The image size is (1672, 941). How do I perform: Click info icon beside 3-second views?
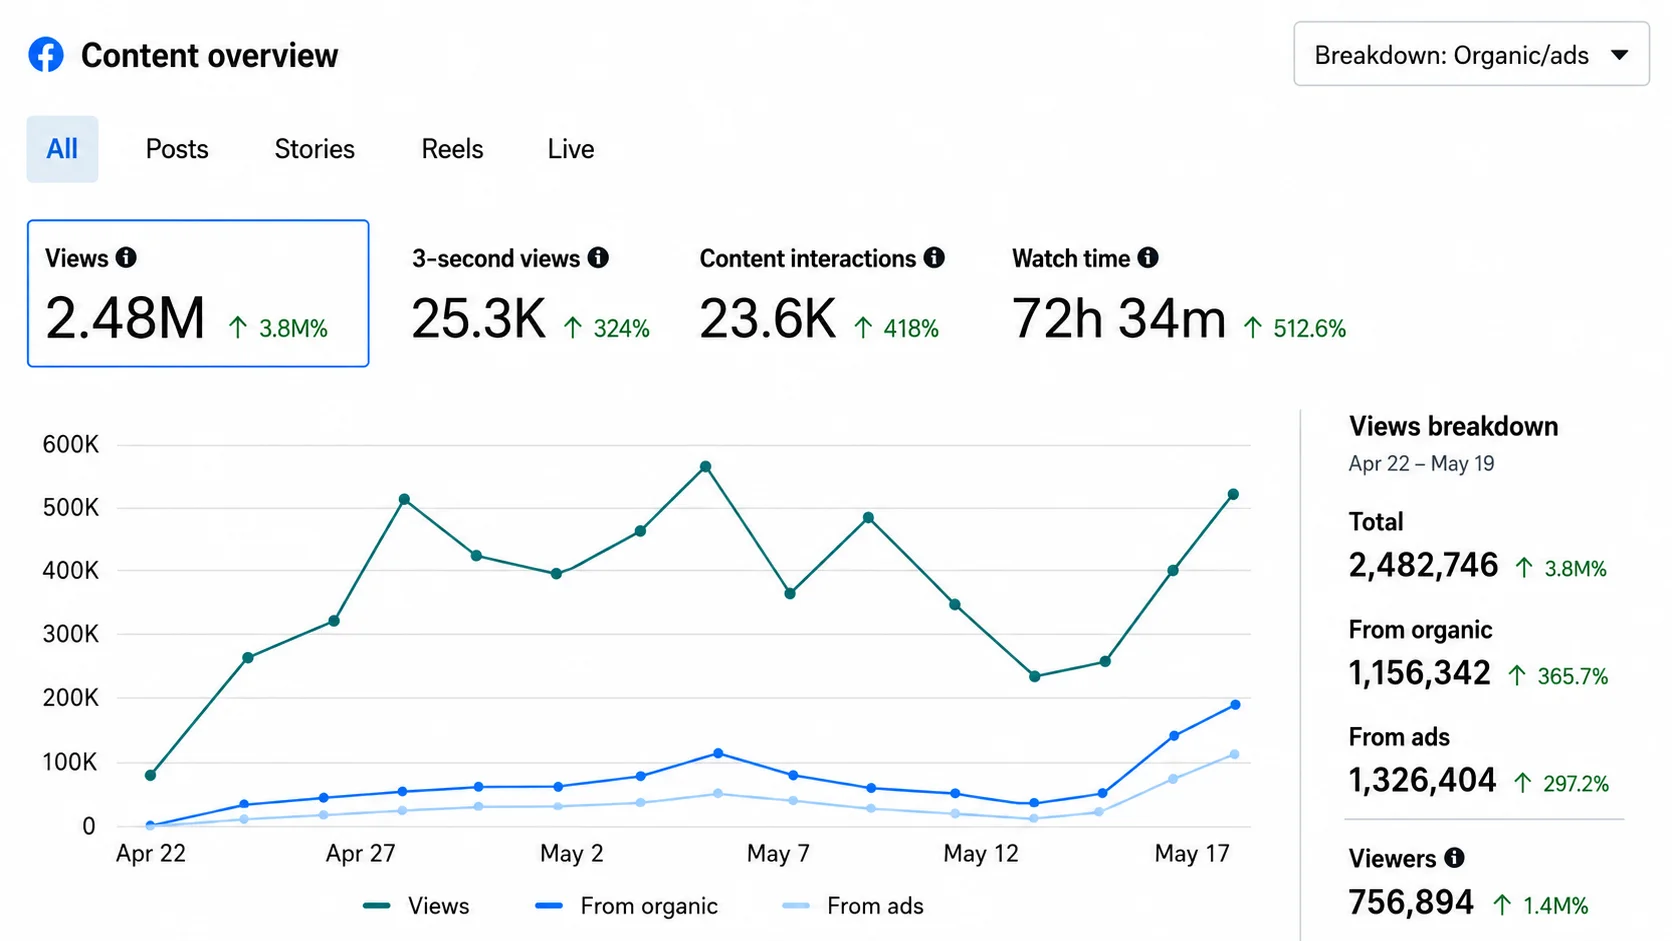tap(598, 257)
